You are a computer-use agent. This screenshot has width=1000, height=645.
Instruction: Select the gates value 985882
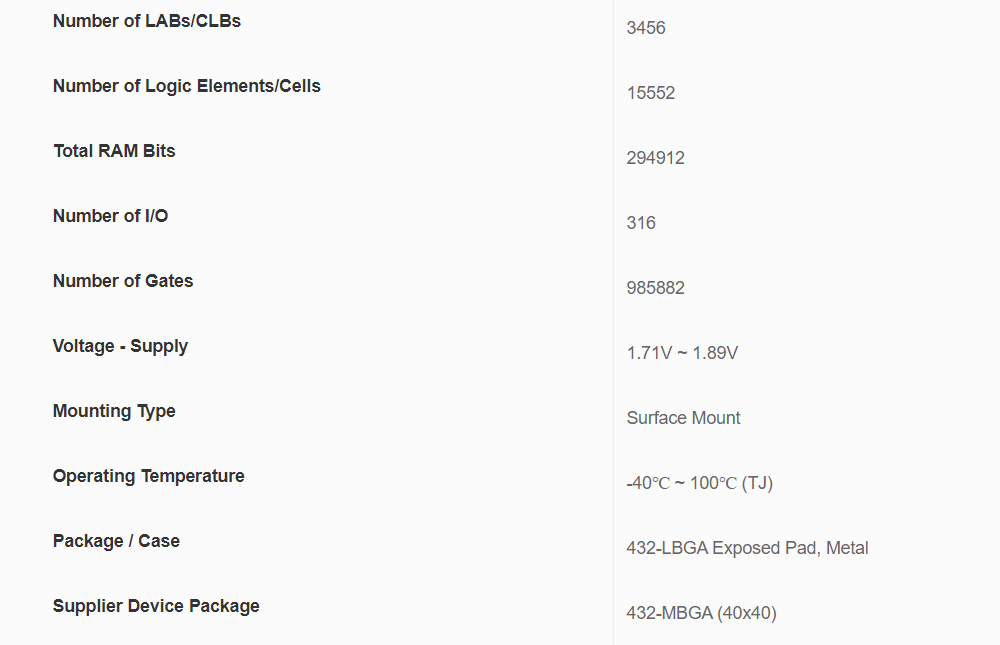(x=656, y=288)
